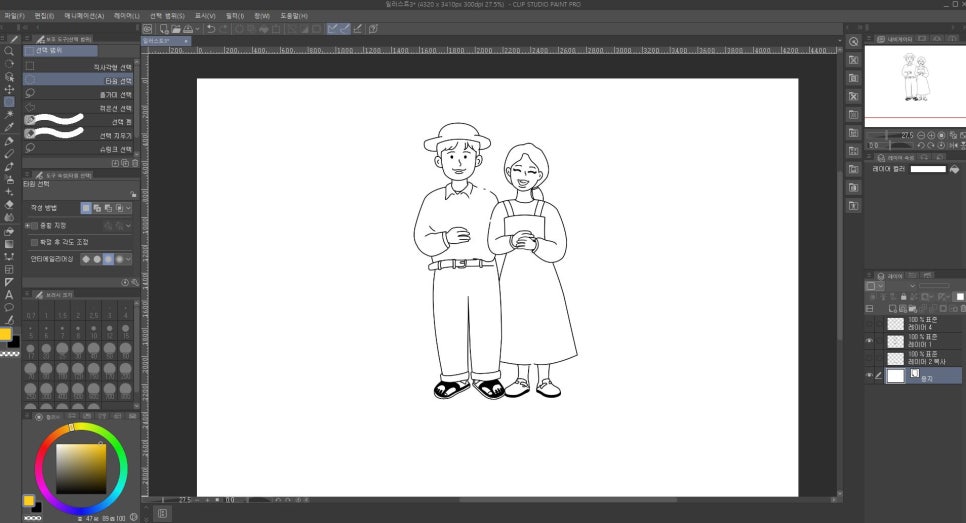966x523 pixels.
Task: Open 표시(V) menu
Action: 205,15
